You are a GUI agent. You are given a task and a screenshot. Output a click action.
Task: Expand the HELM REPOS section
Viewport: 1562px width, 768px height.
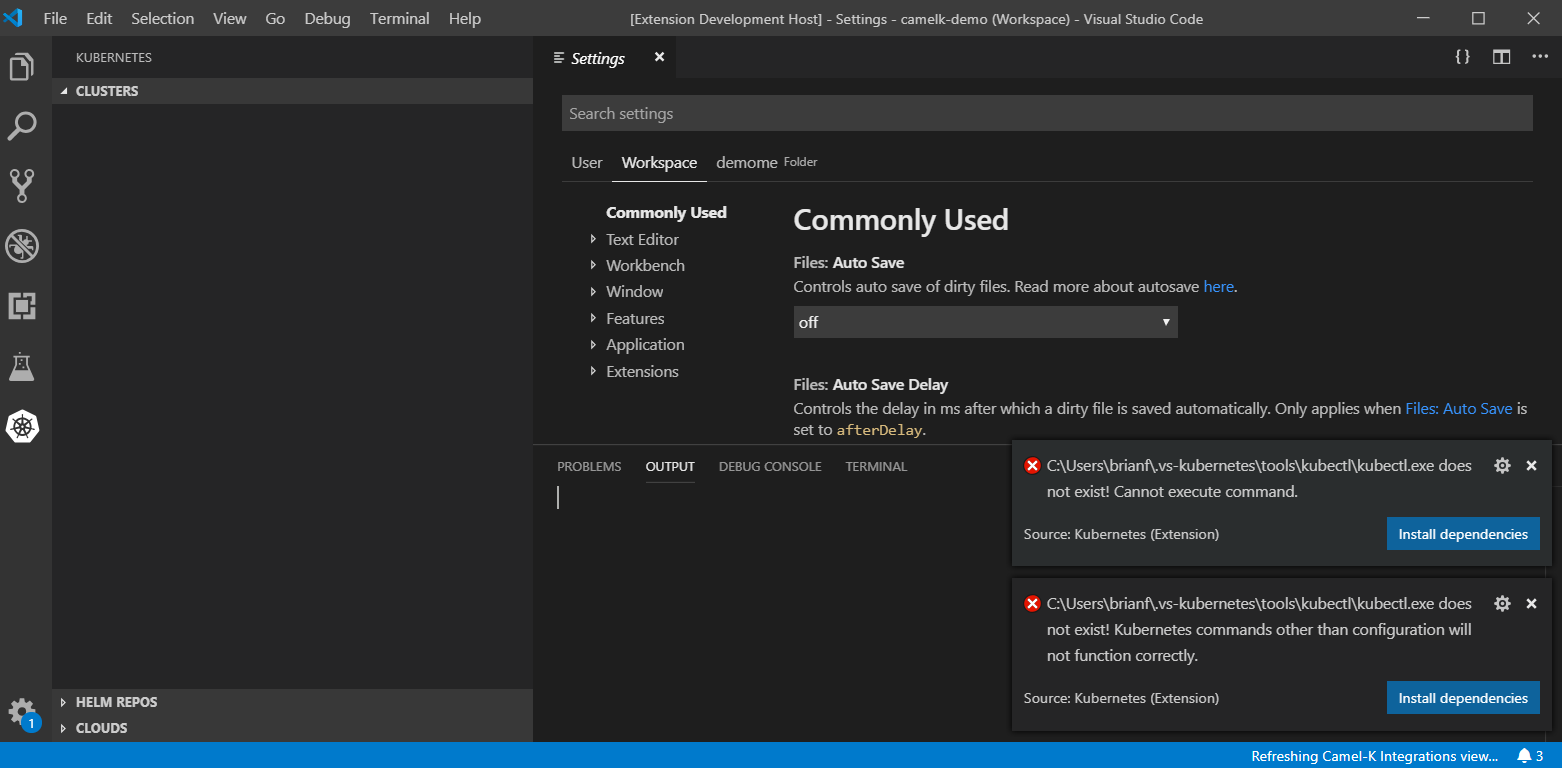click(117, 702)
